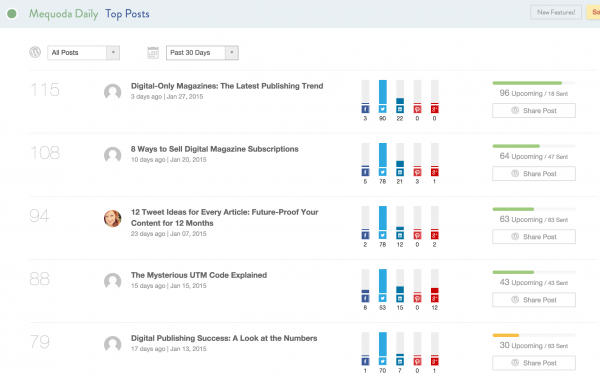The image size is (600, 376).
Task: Open post Digital Publishing Success: A Look at the Numbers
Action: [224, 338]
